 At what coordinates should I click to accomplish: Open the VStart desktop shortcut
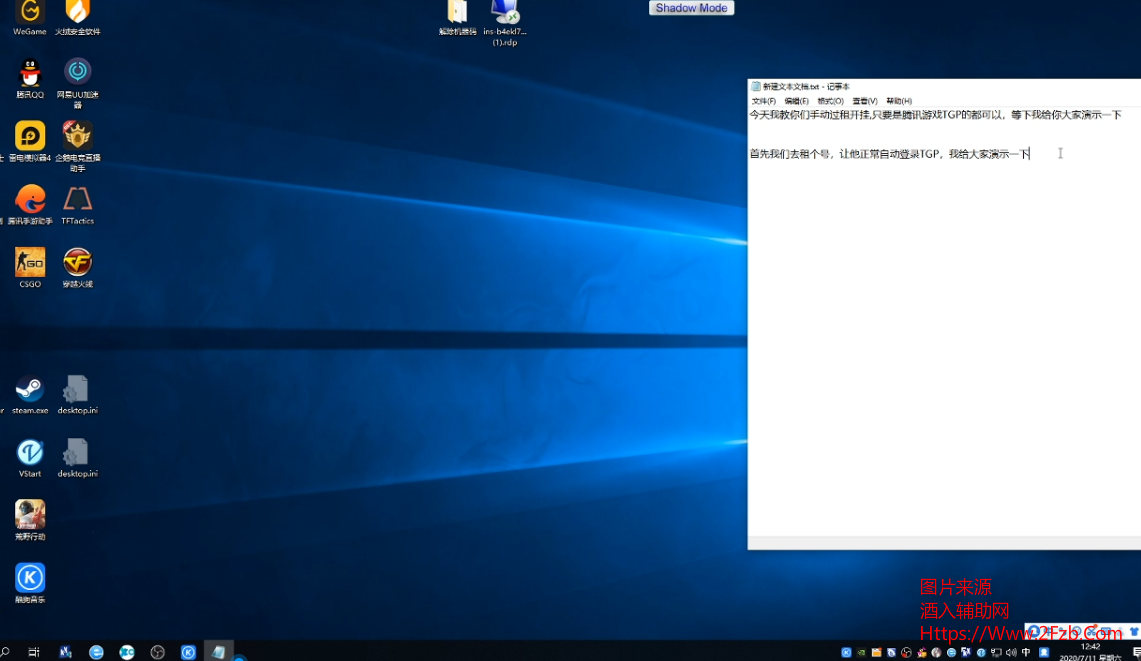click(x=30, y=458)
